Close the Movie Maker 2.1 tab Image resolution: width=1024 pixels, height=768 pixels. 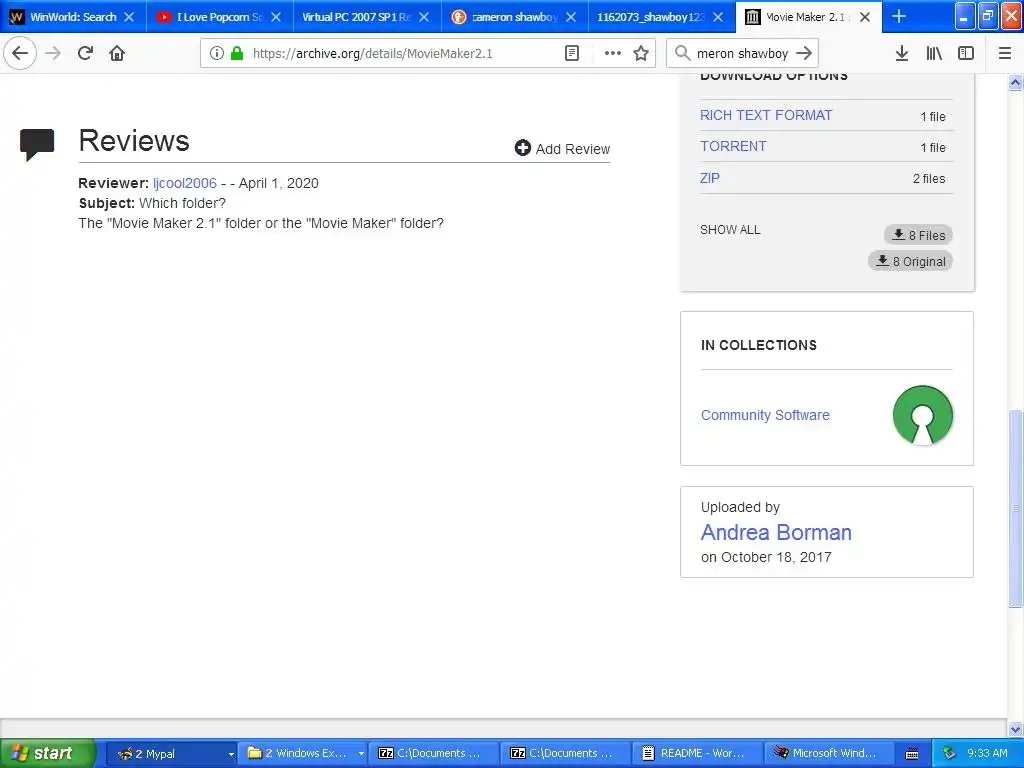(865, 17)
